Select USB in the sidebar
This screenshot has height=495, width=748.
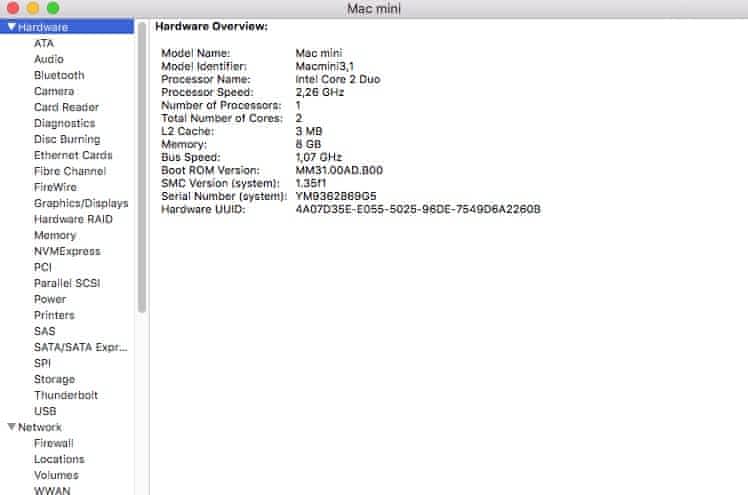tap(45, 411)
